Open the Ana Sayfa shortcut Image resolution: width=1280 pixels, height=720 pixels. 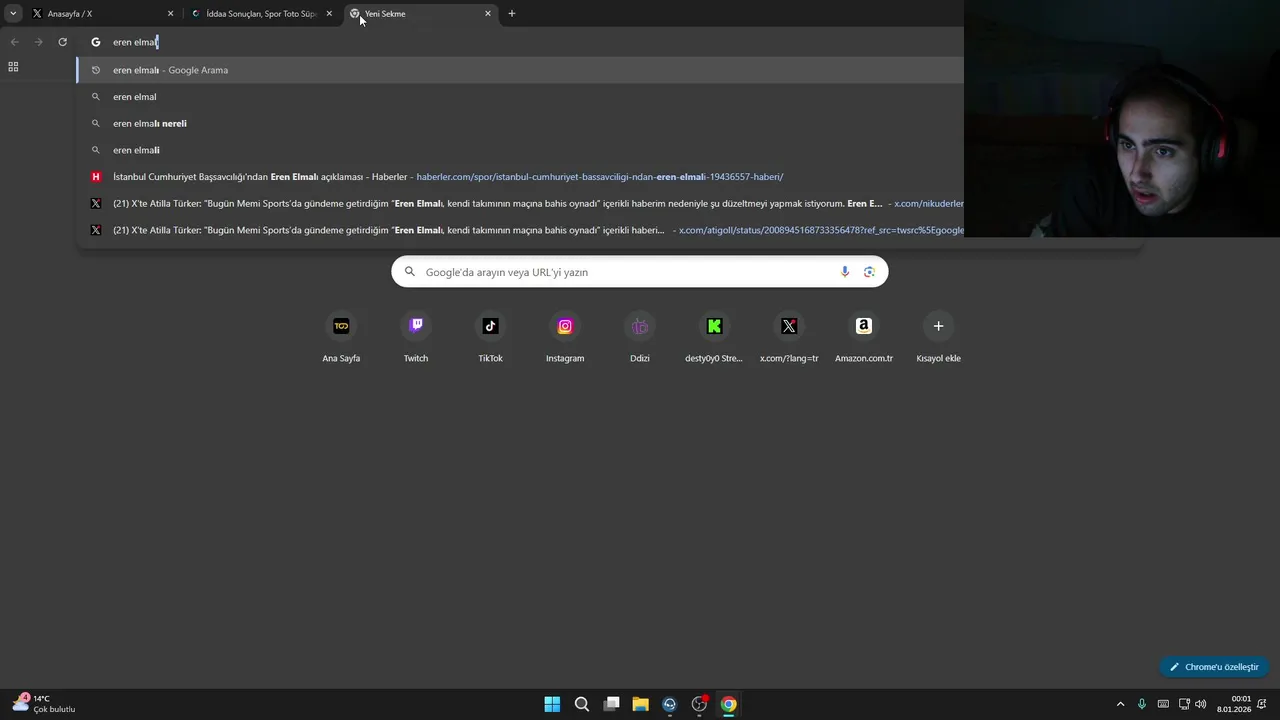(x=341, y=338)
